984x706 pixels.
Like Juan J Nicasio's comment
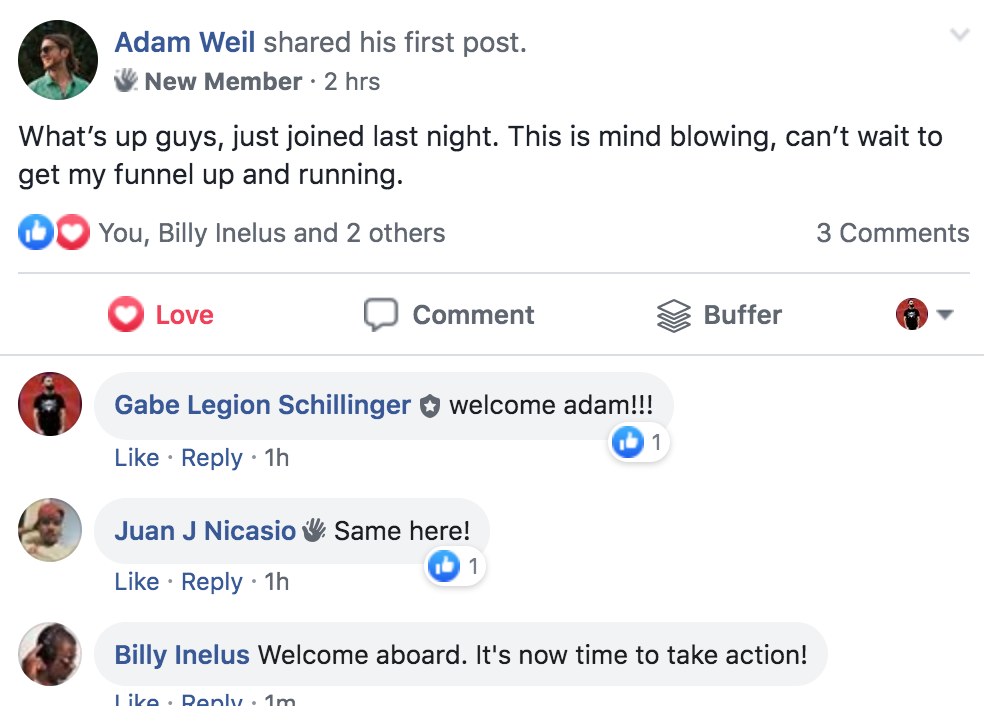(137, 582)
